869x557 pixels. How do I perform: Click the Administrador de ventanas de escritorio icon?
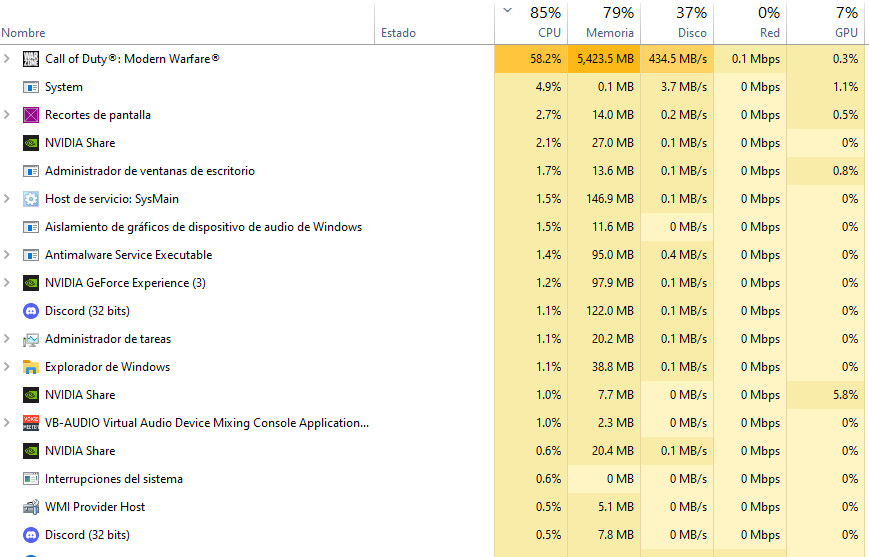tap(30, 171)
